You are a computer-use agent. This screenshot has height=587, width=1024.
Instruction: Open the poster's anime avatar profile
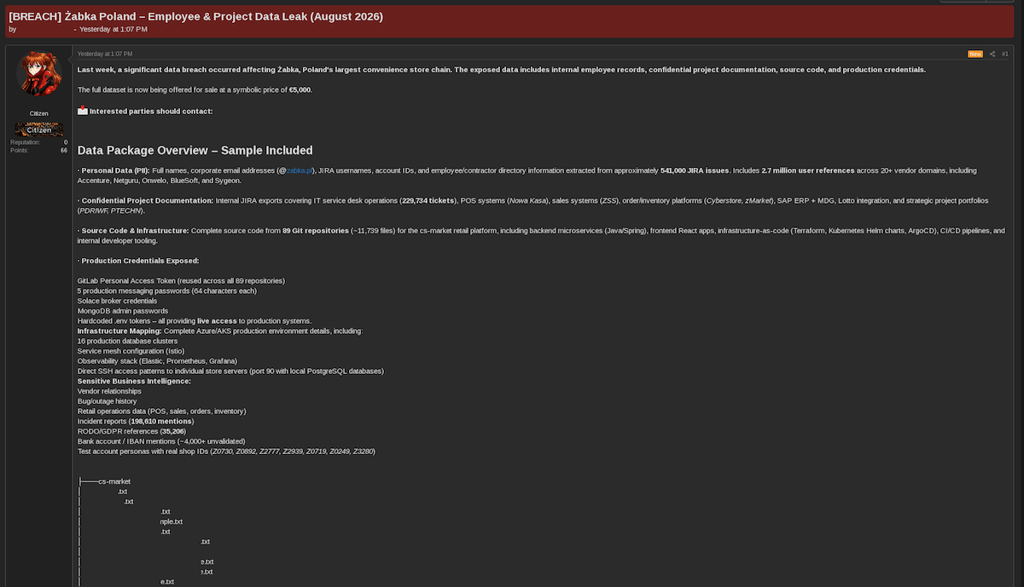pos(39,74)
